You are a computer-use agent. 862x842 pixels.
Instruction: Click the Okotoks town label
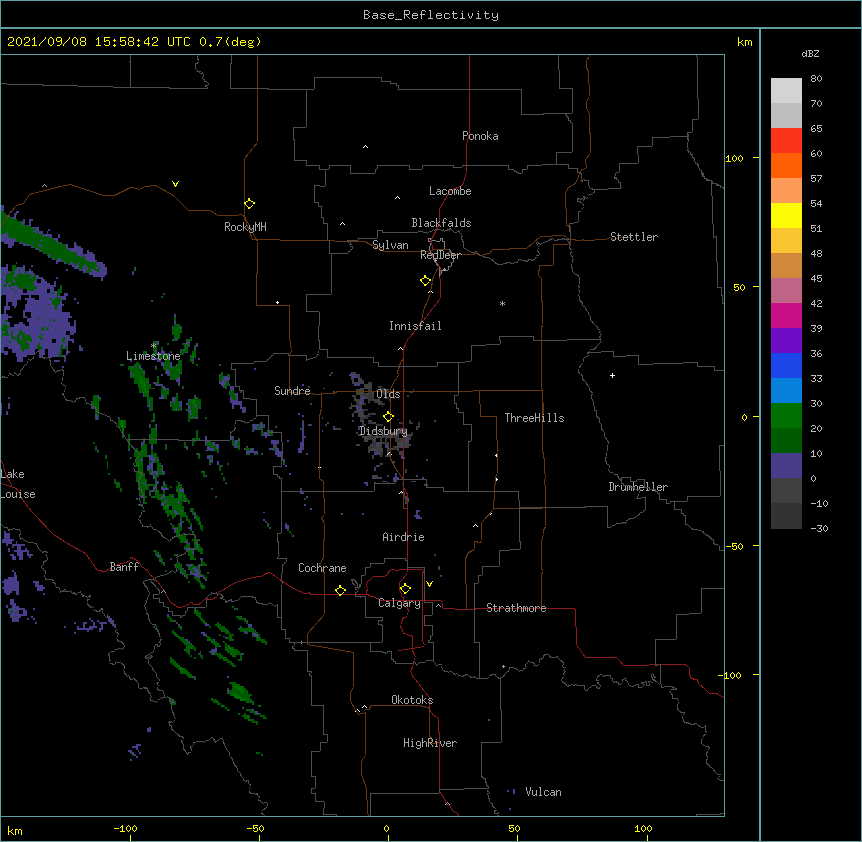click(412, 700)
